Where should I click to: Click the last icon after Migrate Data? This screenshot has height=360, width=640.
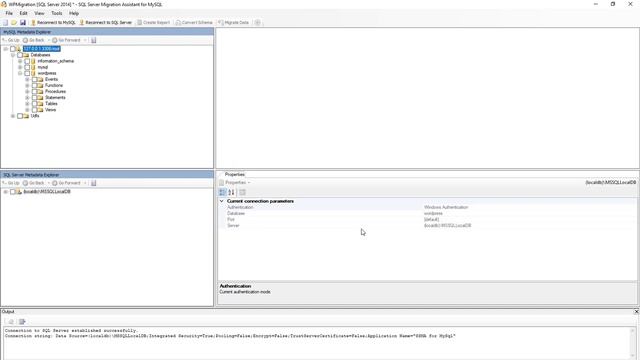(x=258, y=22)
